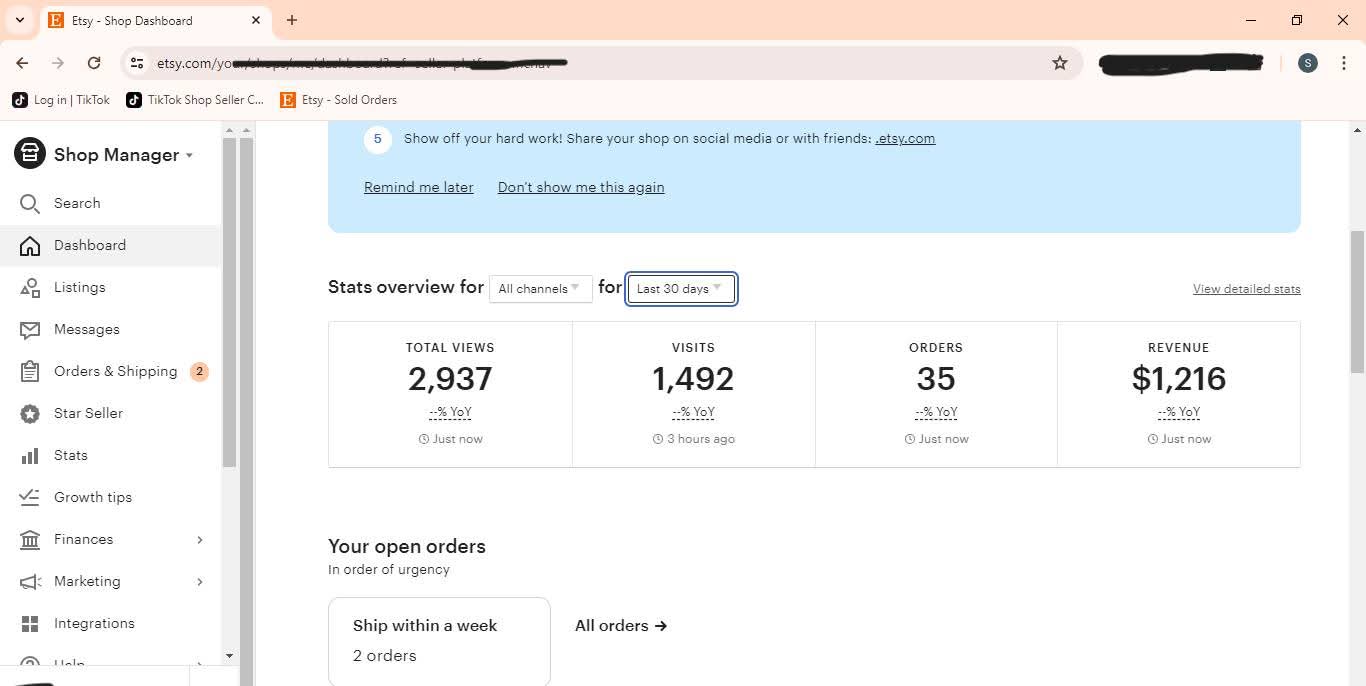Expand the Finances submenu arrow

coord(200,540)
